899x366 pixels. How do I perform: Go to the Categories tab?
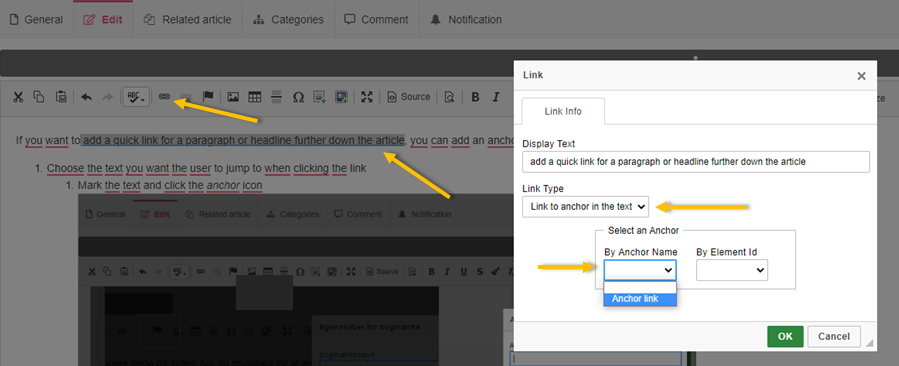pos(288,20)
